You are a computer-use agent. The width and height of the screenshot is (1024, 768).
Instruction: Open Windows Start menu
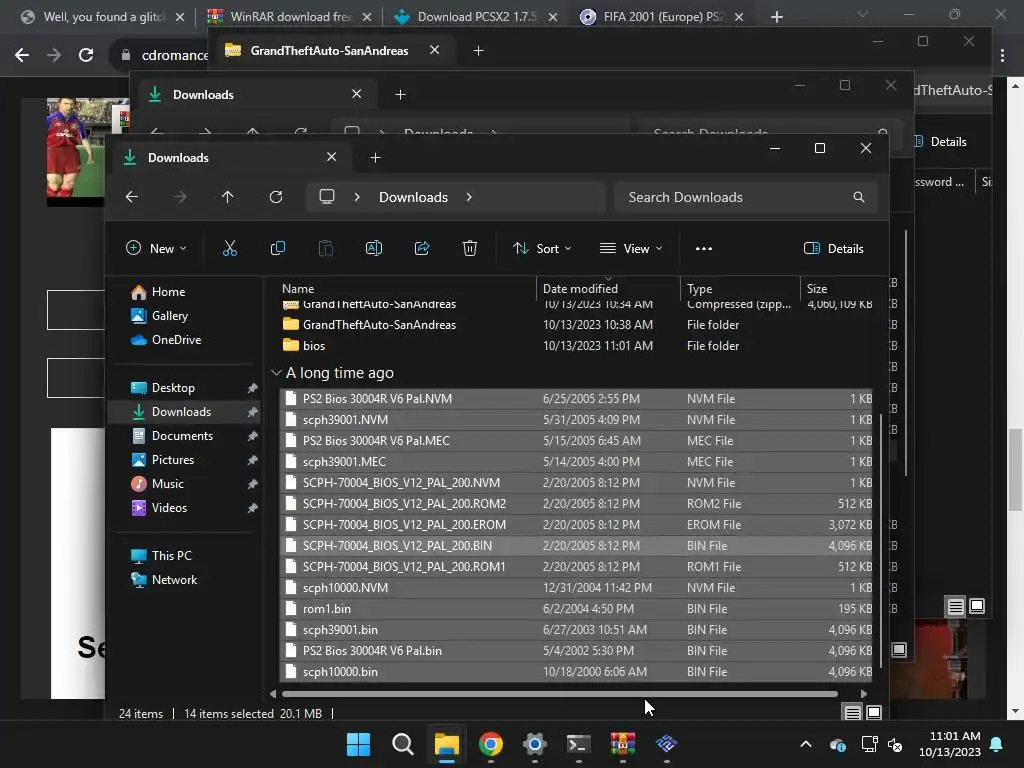[x=358, y=744]
